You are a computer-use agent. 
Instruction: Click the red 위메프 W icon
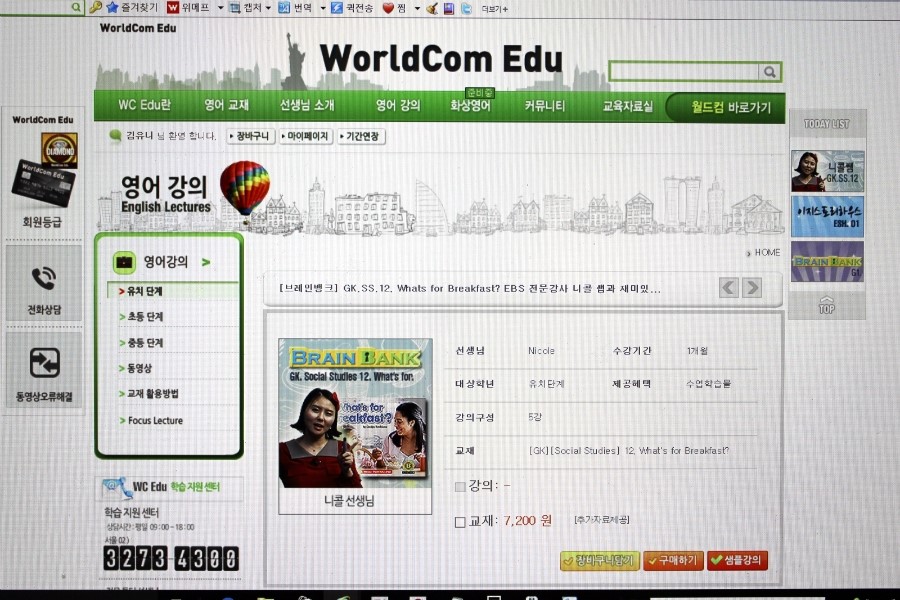tap(173, 7)
